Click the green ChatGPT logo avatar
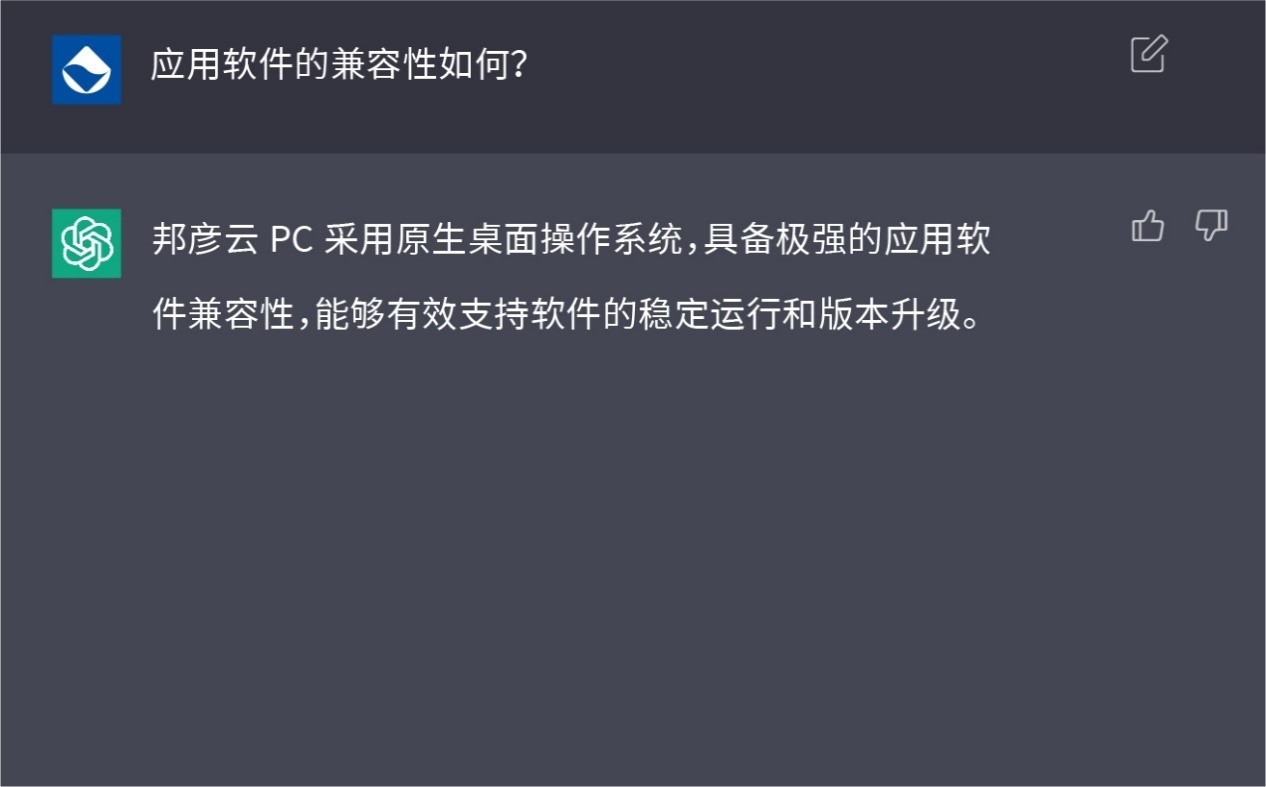Image resolution: width=1266 pixels, height=787 pixels. [87, 243]
